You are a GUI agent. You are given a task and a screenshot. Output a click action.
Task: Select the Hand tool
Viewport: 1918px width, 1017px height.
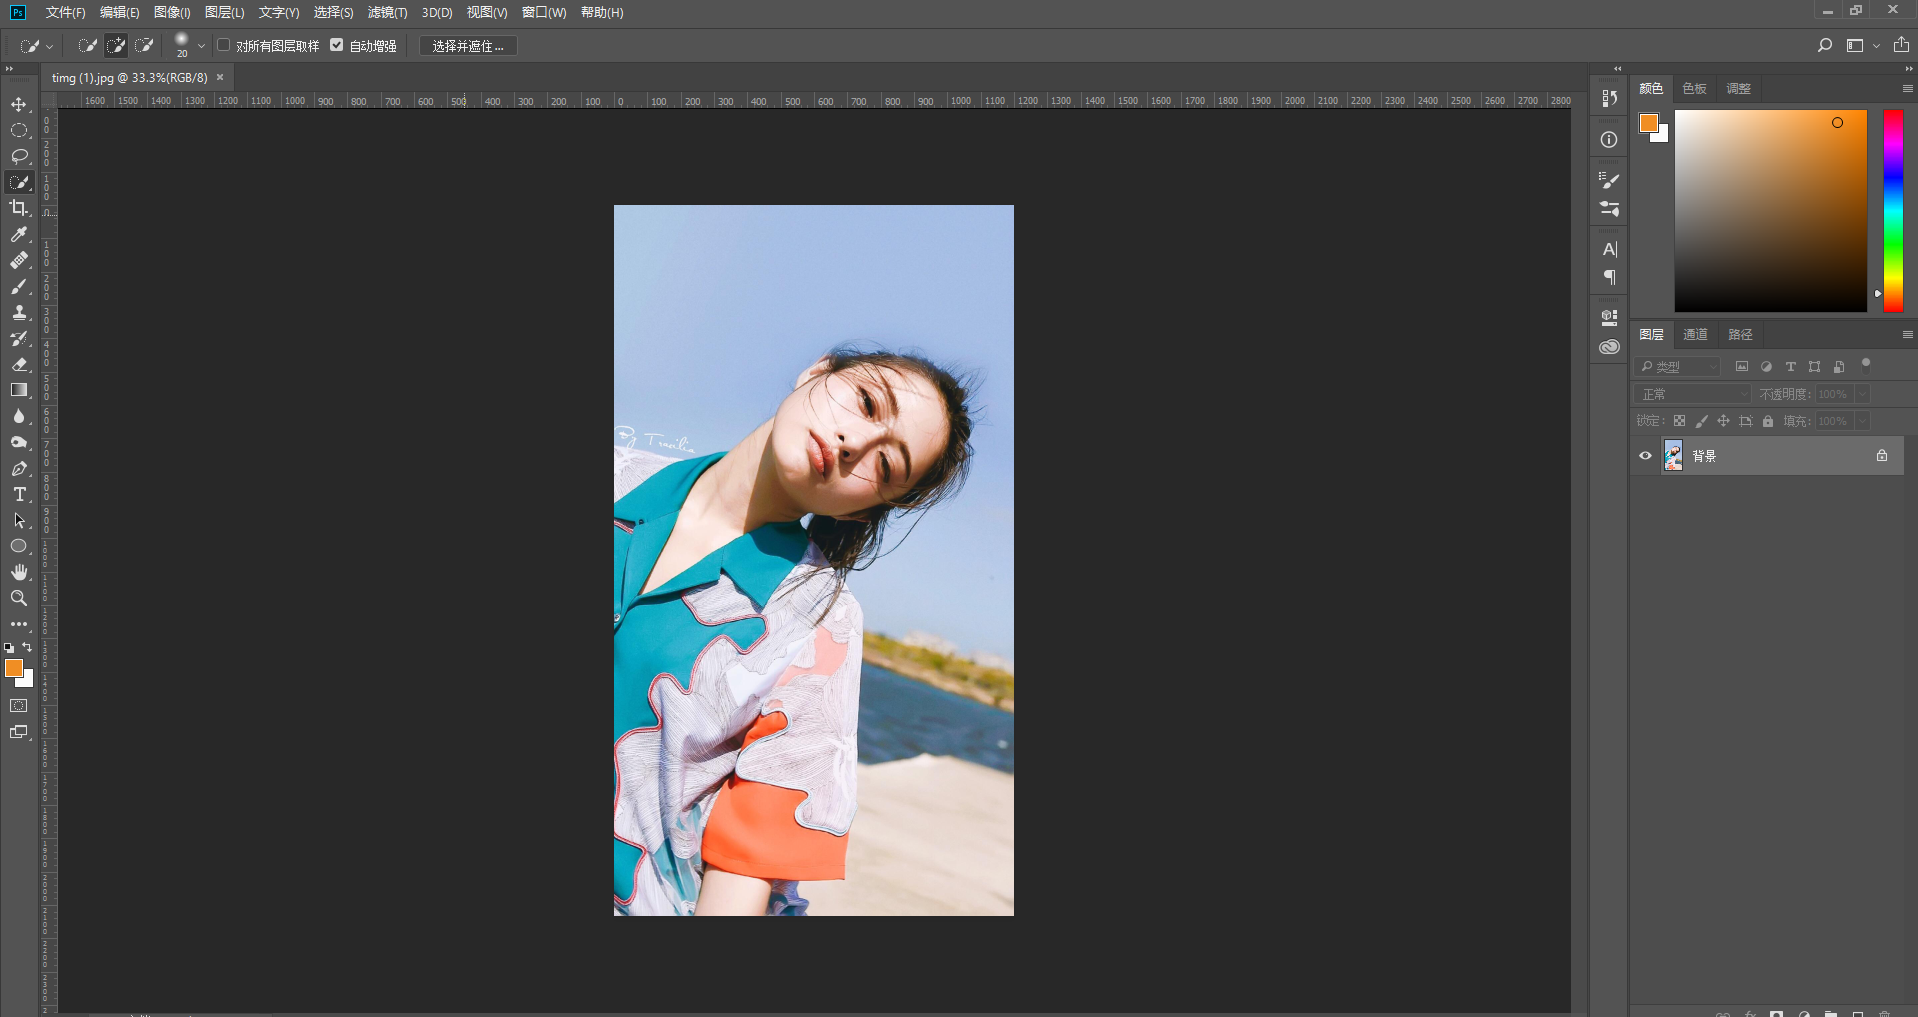19,572
